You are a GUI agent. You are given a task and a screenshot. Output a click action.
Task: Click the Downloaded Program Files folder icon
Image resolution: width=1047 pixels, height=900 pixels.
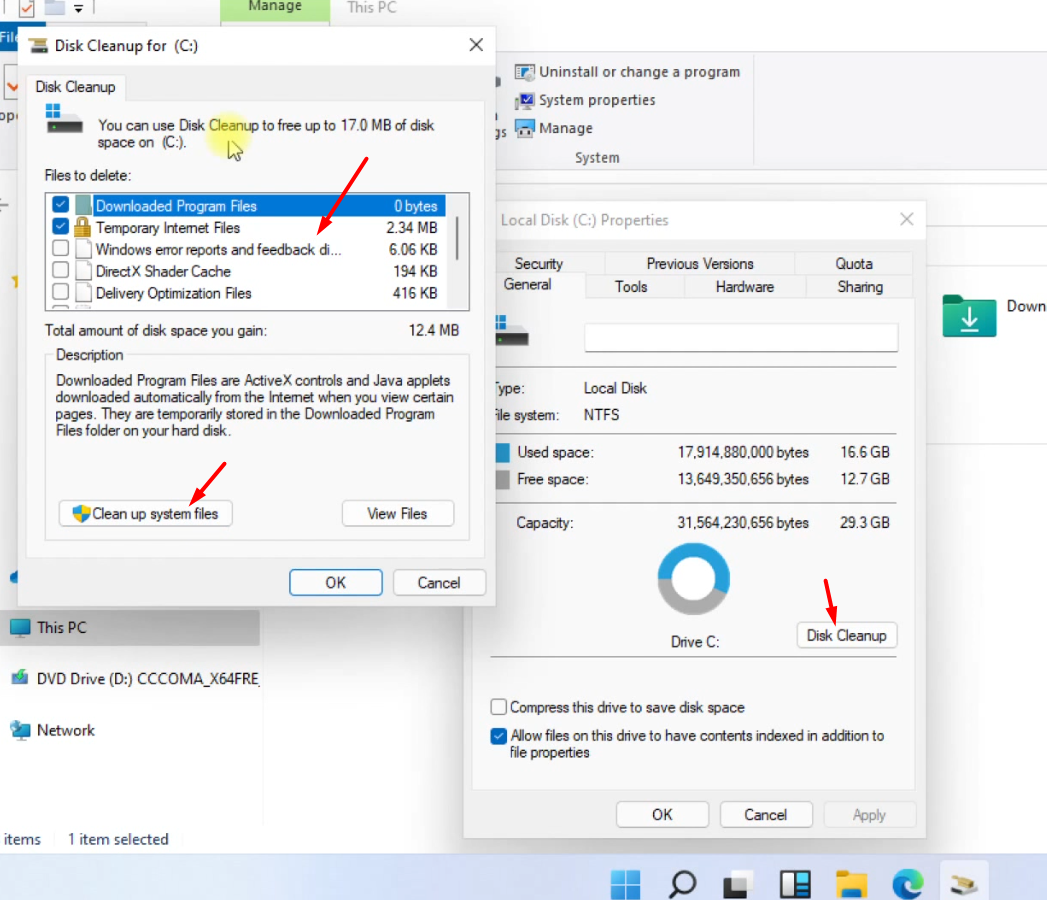click(83, 206)
